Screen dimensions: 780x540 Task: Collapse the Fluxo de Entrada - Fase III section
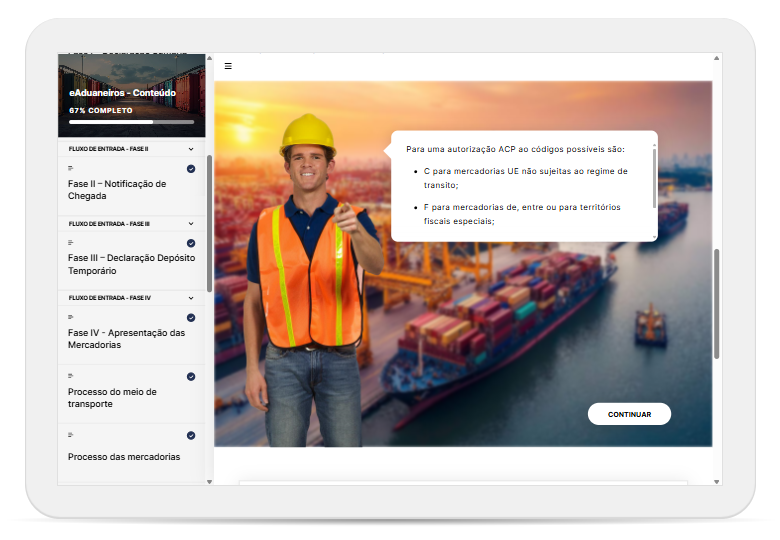[x=191, y=224]
